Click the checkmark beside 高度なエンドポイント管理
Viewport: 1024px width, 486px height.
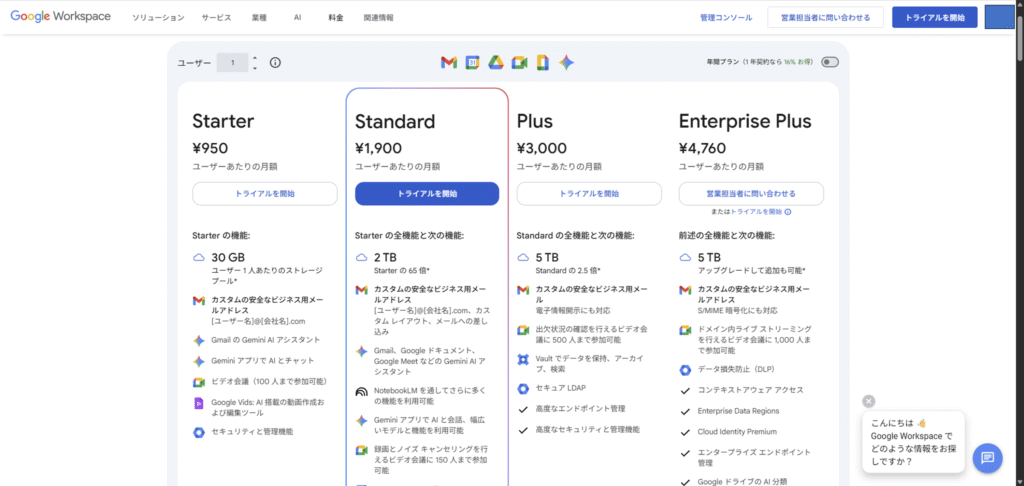tap(523, 409)
